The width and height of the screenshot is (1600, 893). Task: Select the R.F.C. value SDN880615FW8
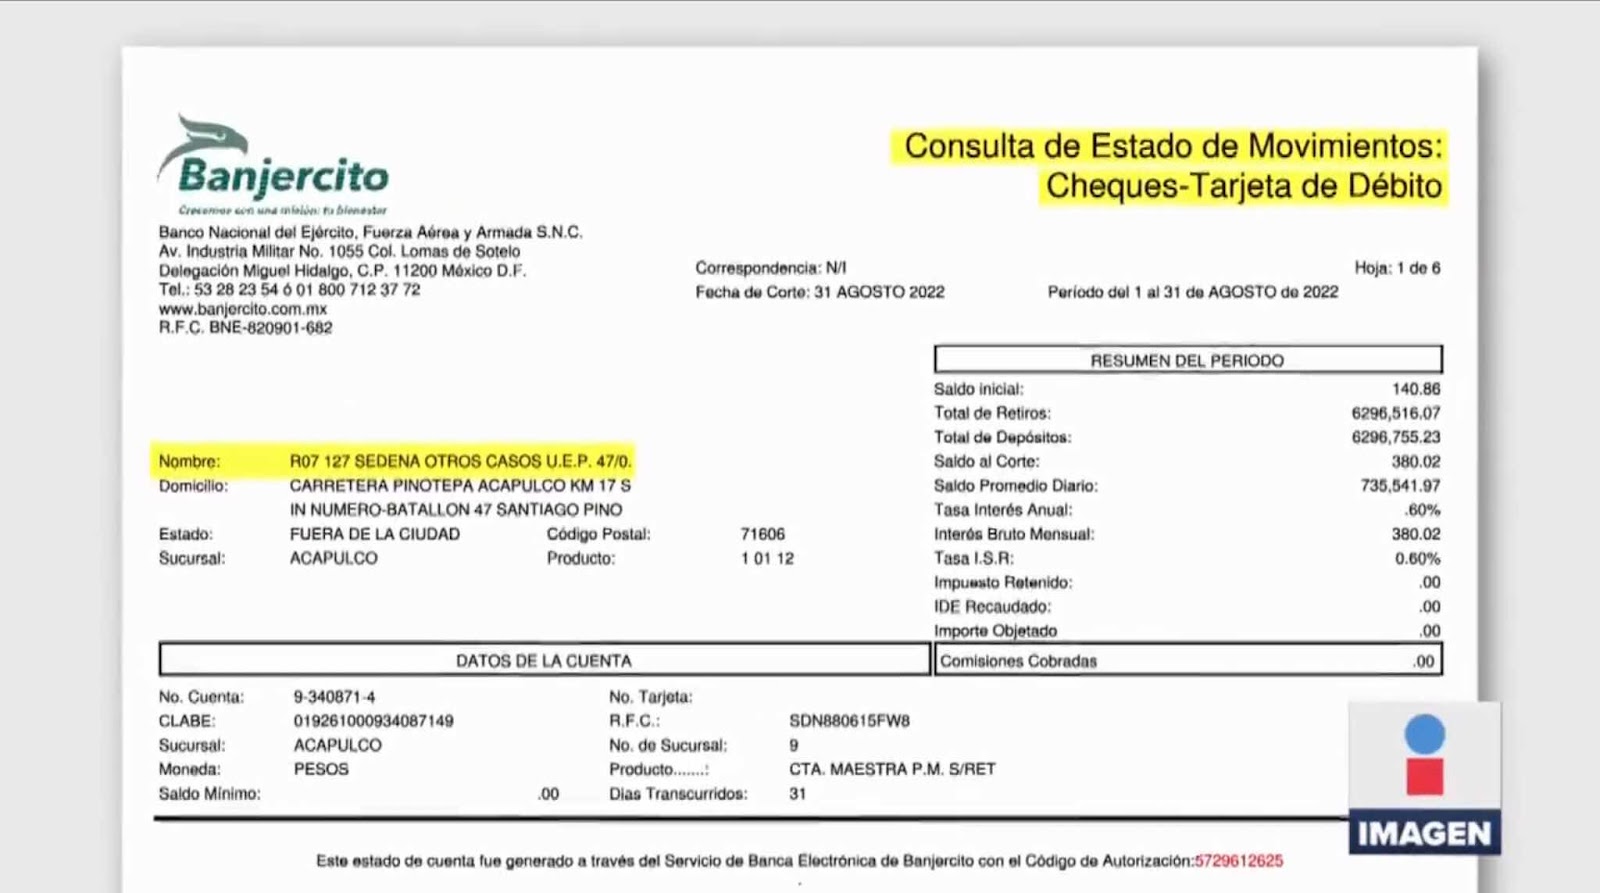pyautogui.click(x=849, y=720)
